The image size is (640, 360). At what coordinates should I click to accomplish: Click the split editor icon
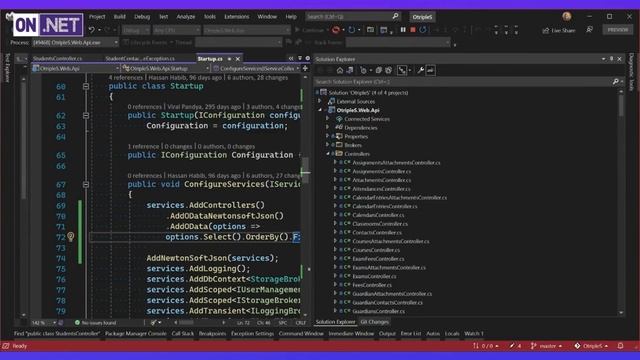305,69
